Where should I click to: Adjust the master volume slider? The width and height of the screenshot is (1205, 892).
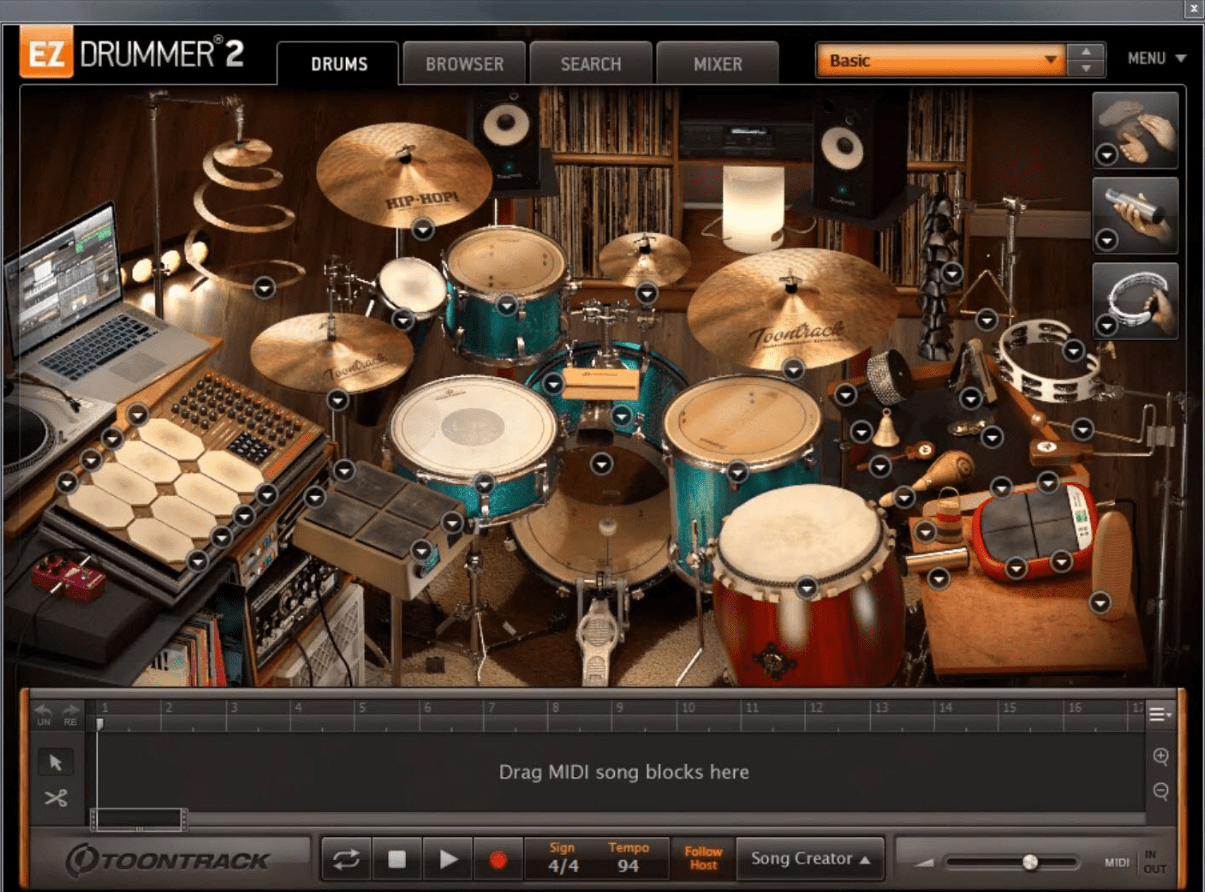coord(1030,862)
